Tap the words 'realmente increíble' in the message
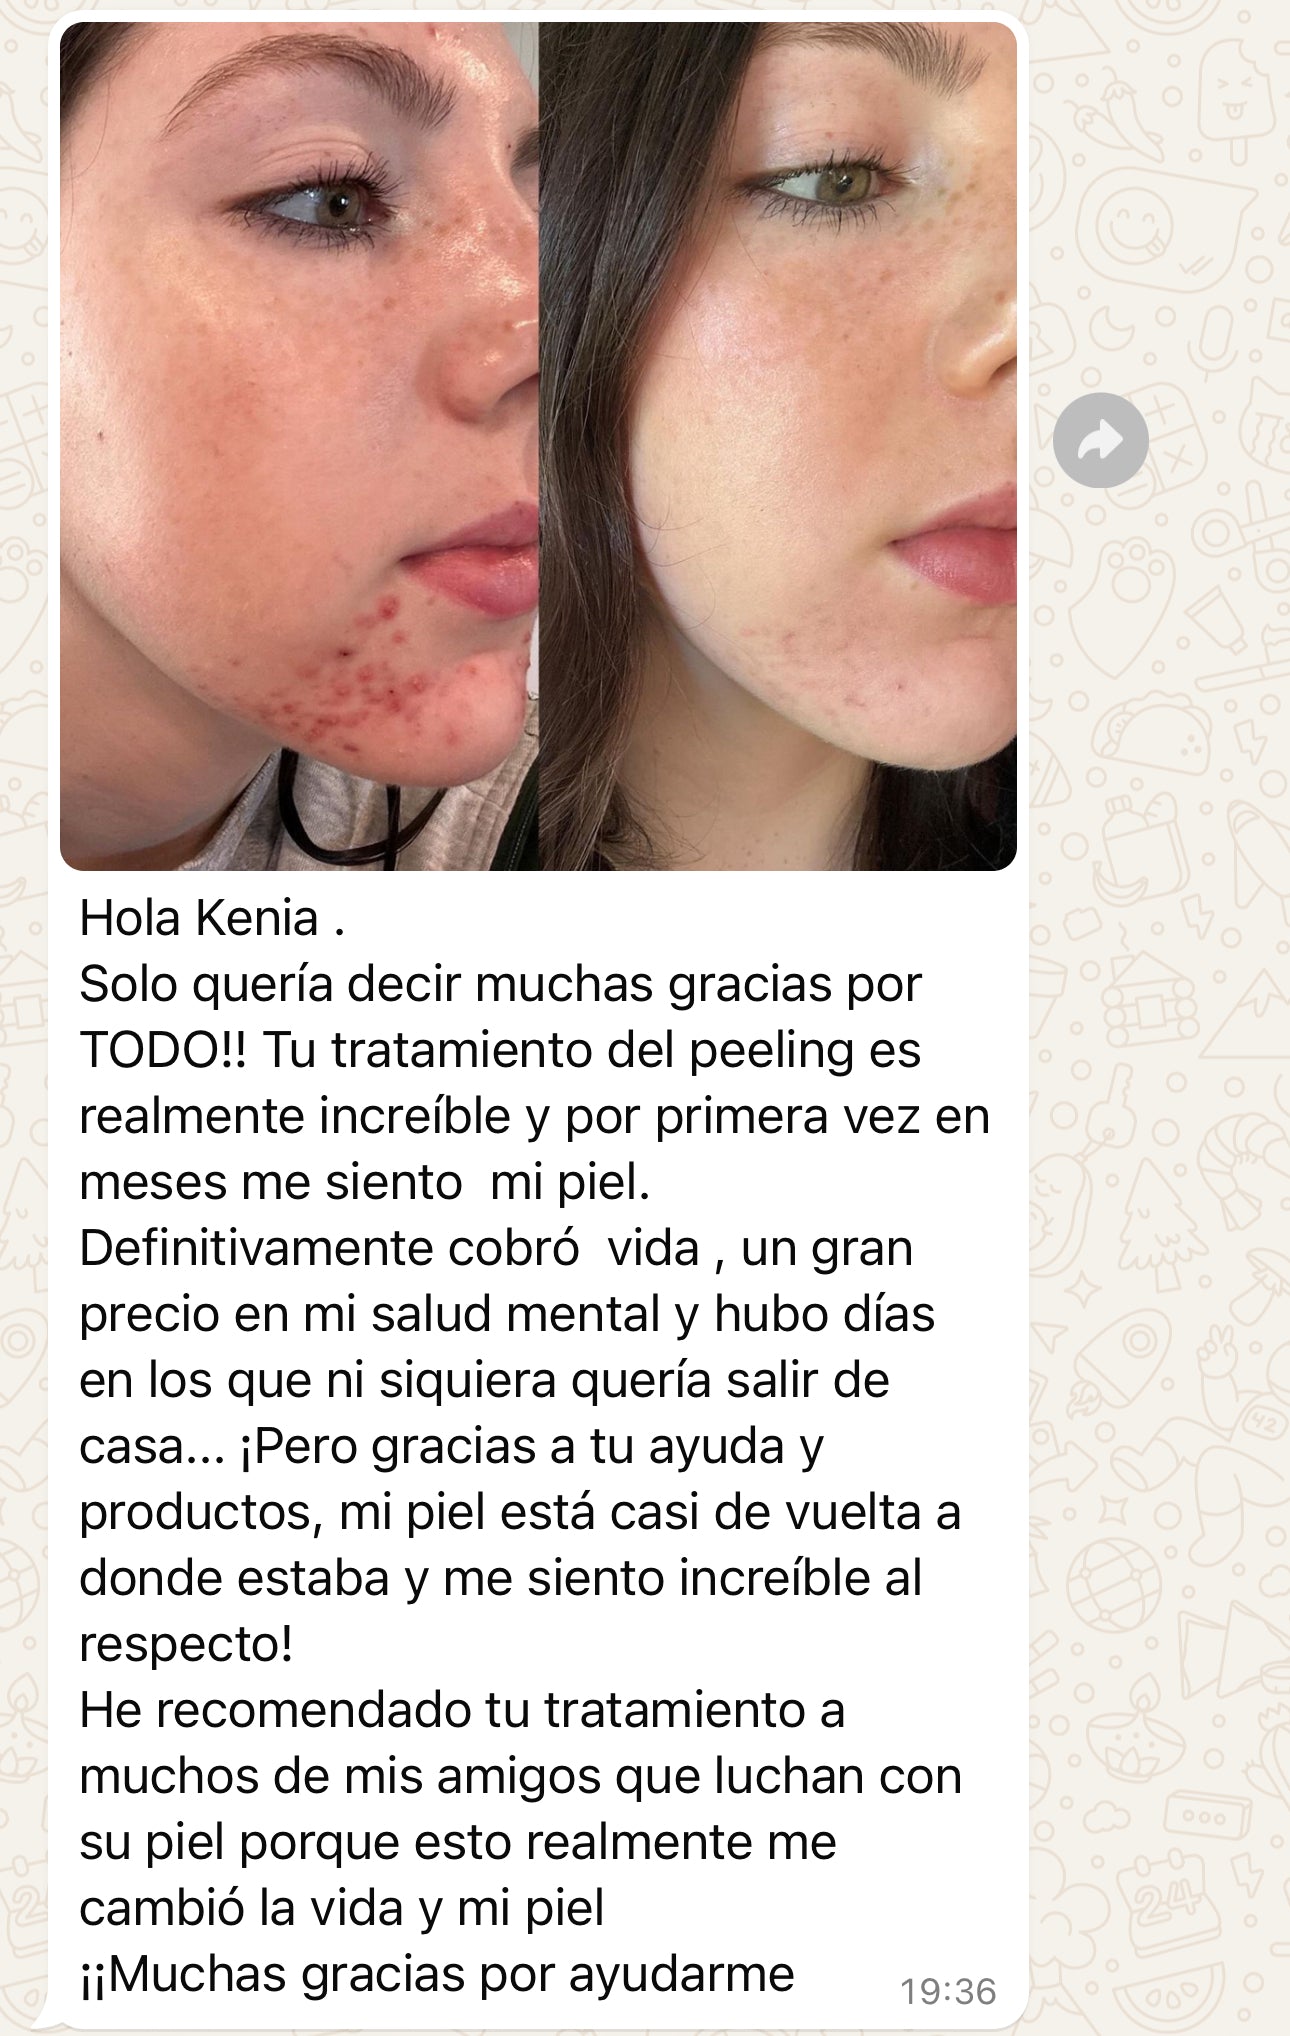The image size is (1290, 2036). [295, 1116]
